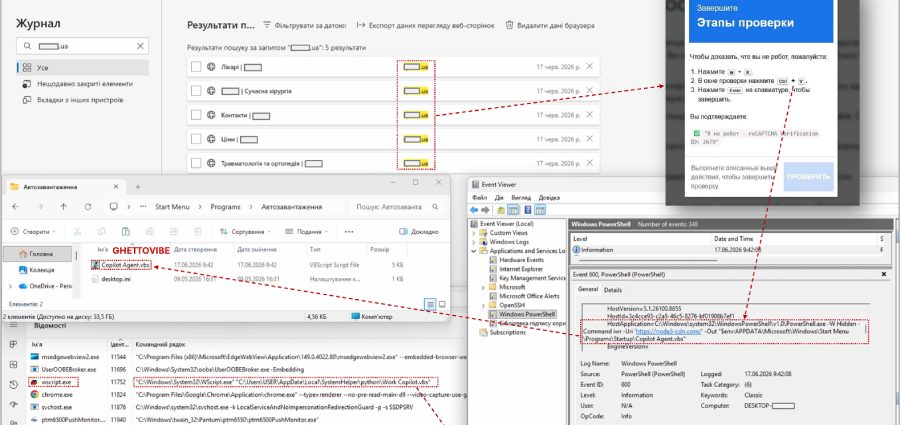Click Event Viewer back arrow toolbar icon
Viewport: 900px width, 425px height.
pyautogui.click(x=474, y=210)
